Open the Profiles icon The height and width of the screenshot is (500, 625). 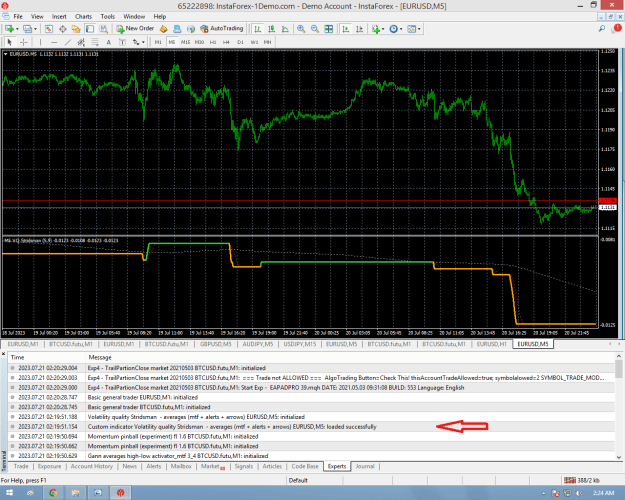click(27, 29)
